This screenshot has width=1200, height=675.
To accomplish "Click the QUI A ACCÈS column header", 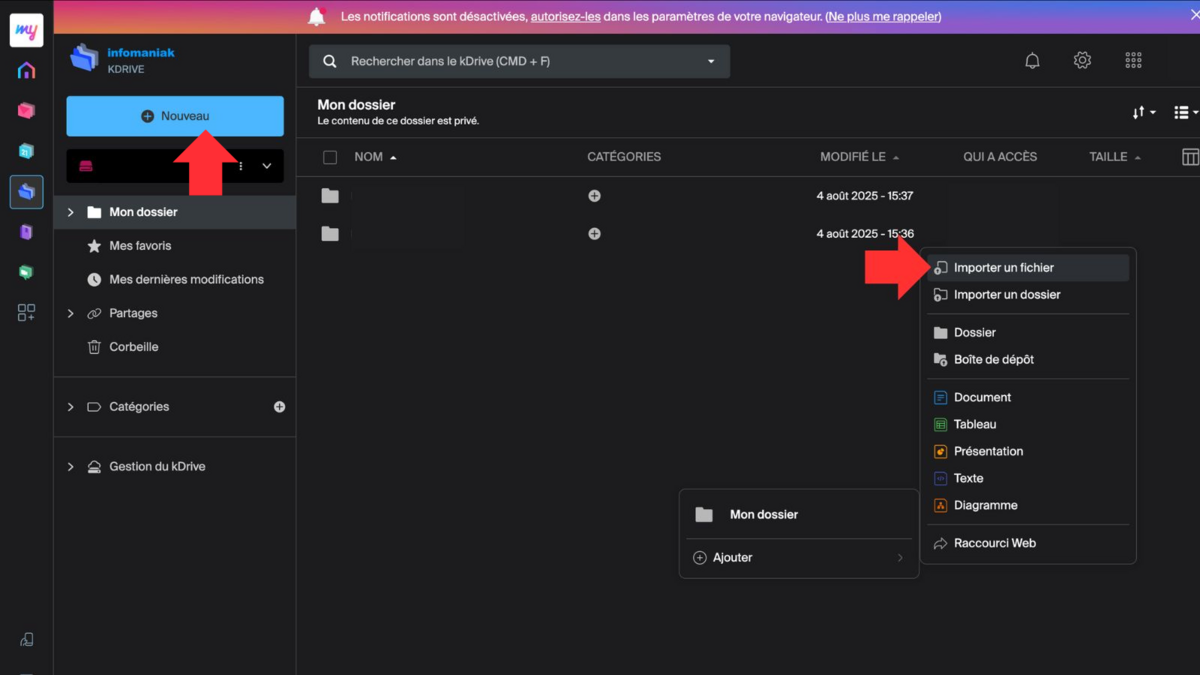I will click(1000, 157).
